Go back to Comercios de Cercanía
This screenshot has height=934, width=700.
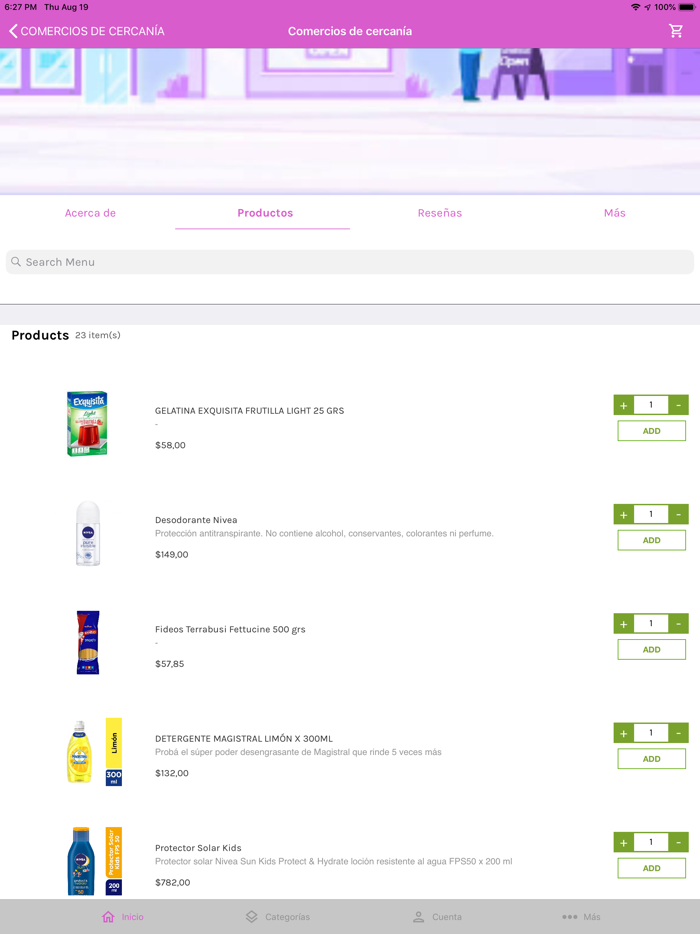[x=87, y=31]
